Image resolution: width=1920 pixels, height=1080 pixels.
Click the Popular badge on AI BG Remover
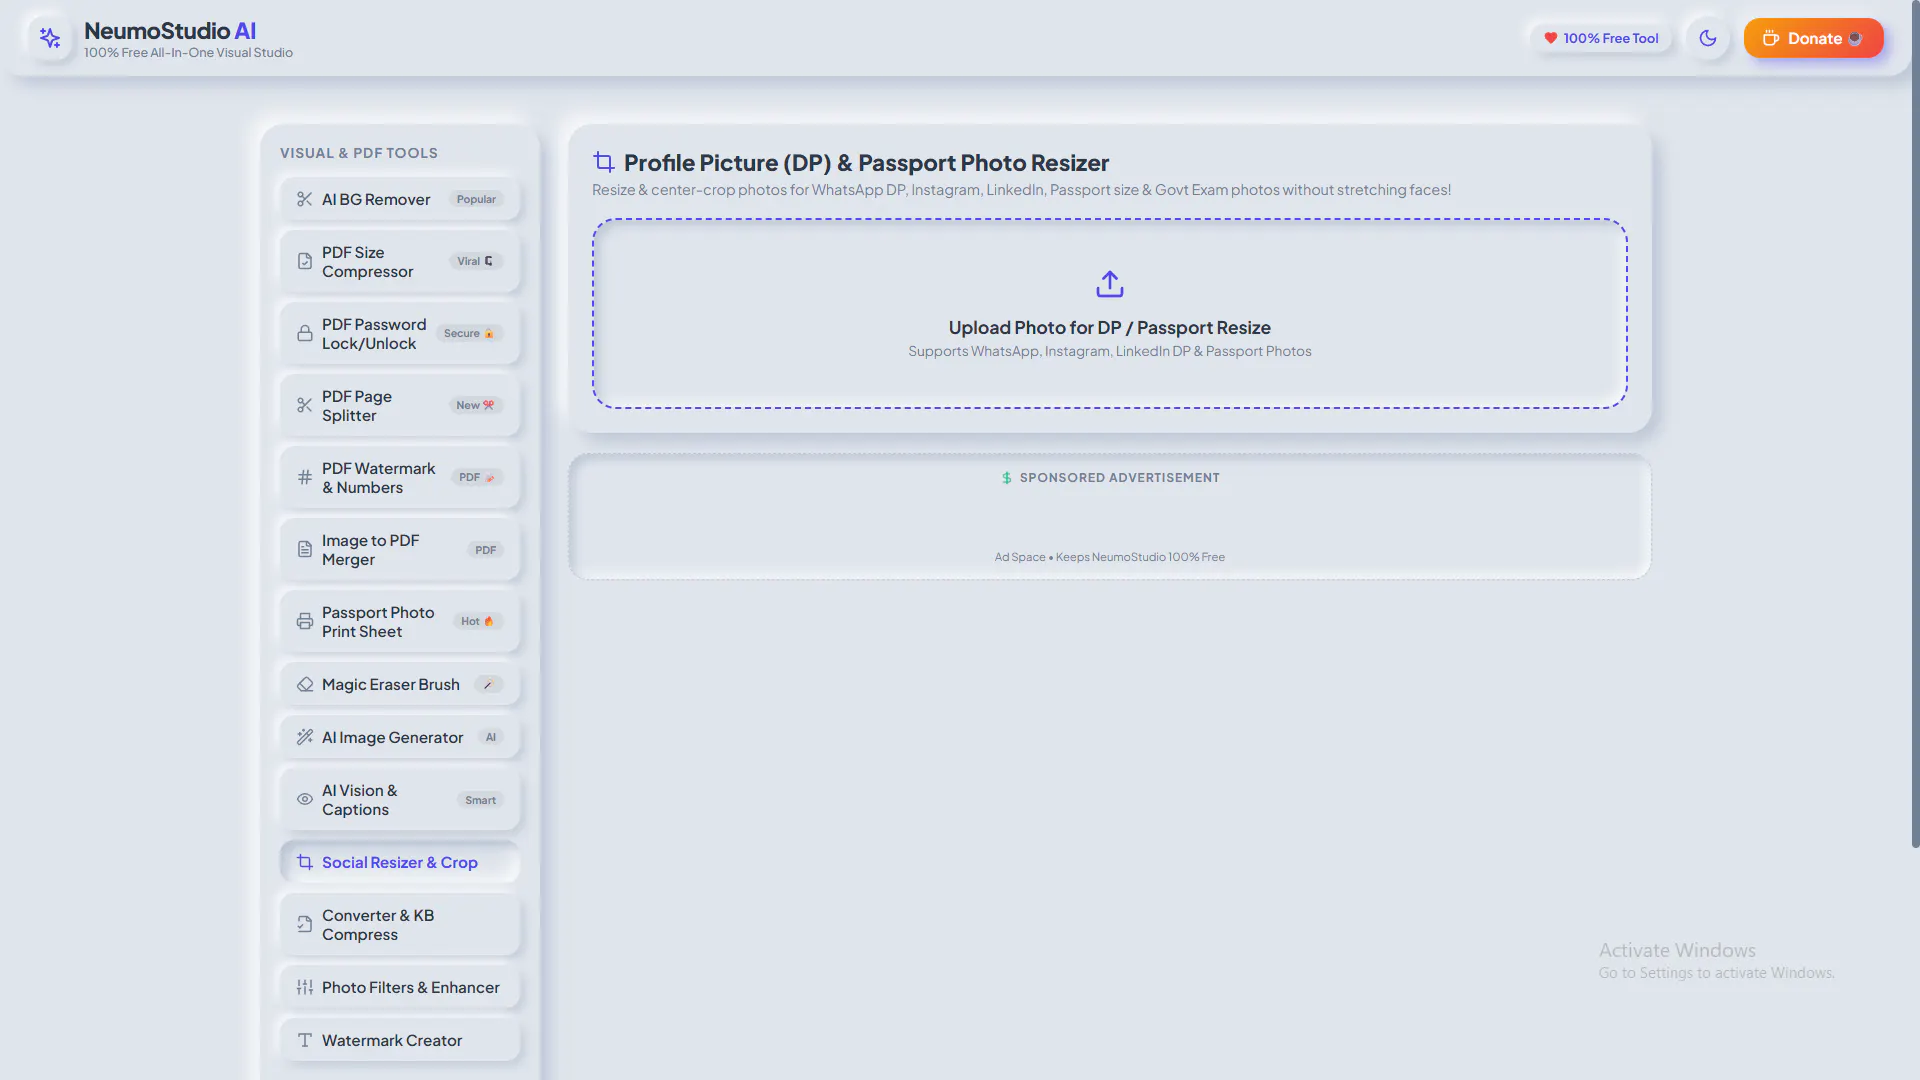tap(476, 199)
